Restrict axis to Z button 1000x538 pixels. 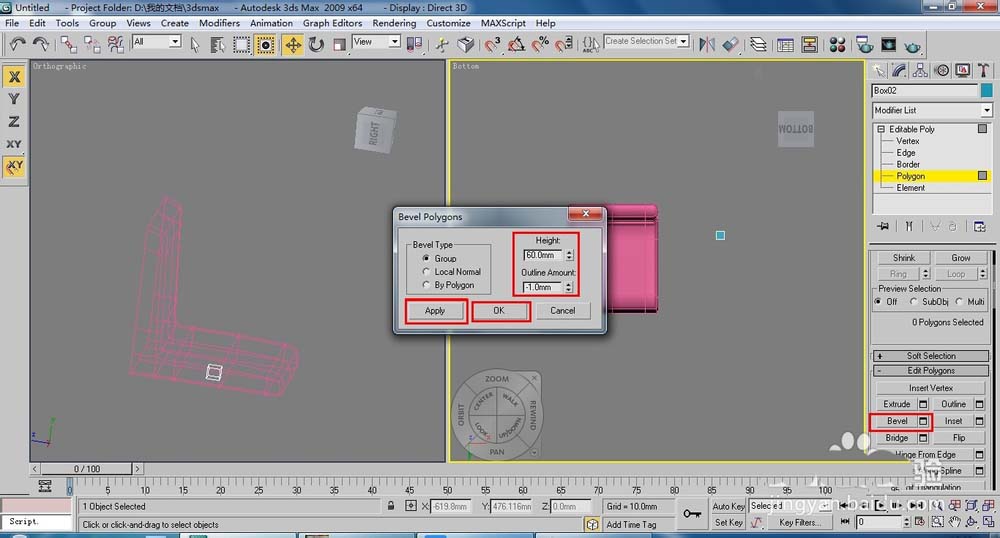14,121
